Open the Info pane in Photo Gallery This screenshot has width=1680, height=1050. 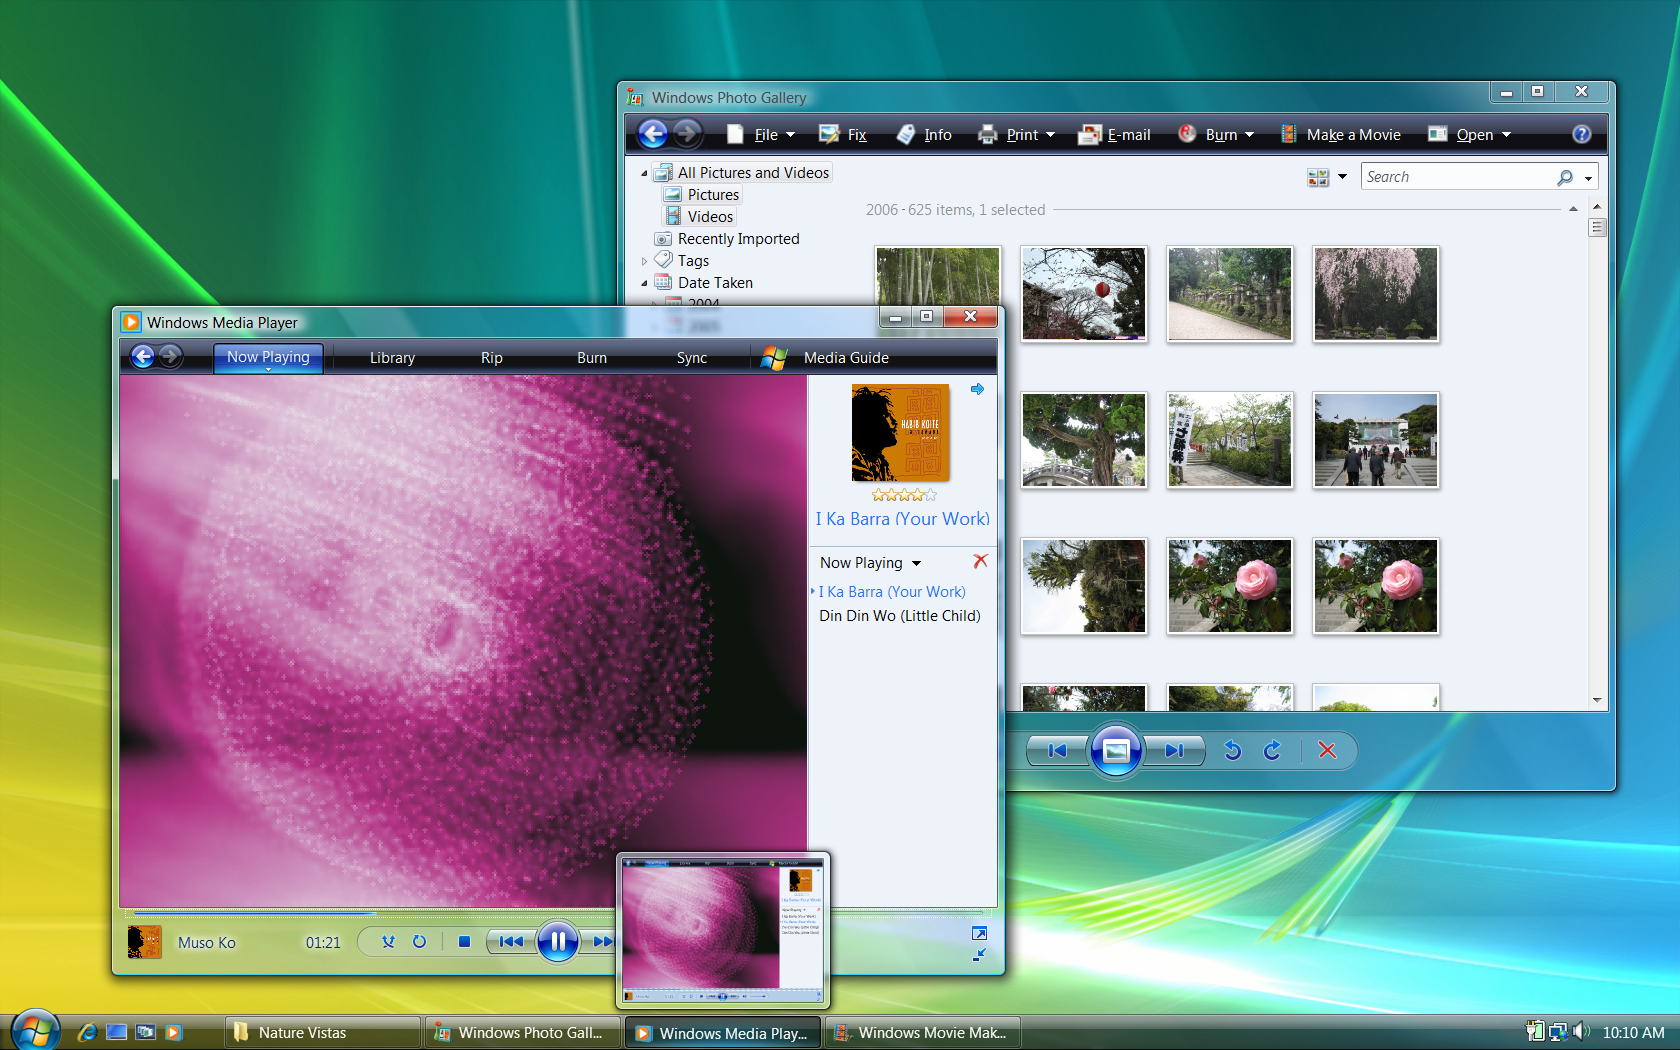point(925,135)
